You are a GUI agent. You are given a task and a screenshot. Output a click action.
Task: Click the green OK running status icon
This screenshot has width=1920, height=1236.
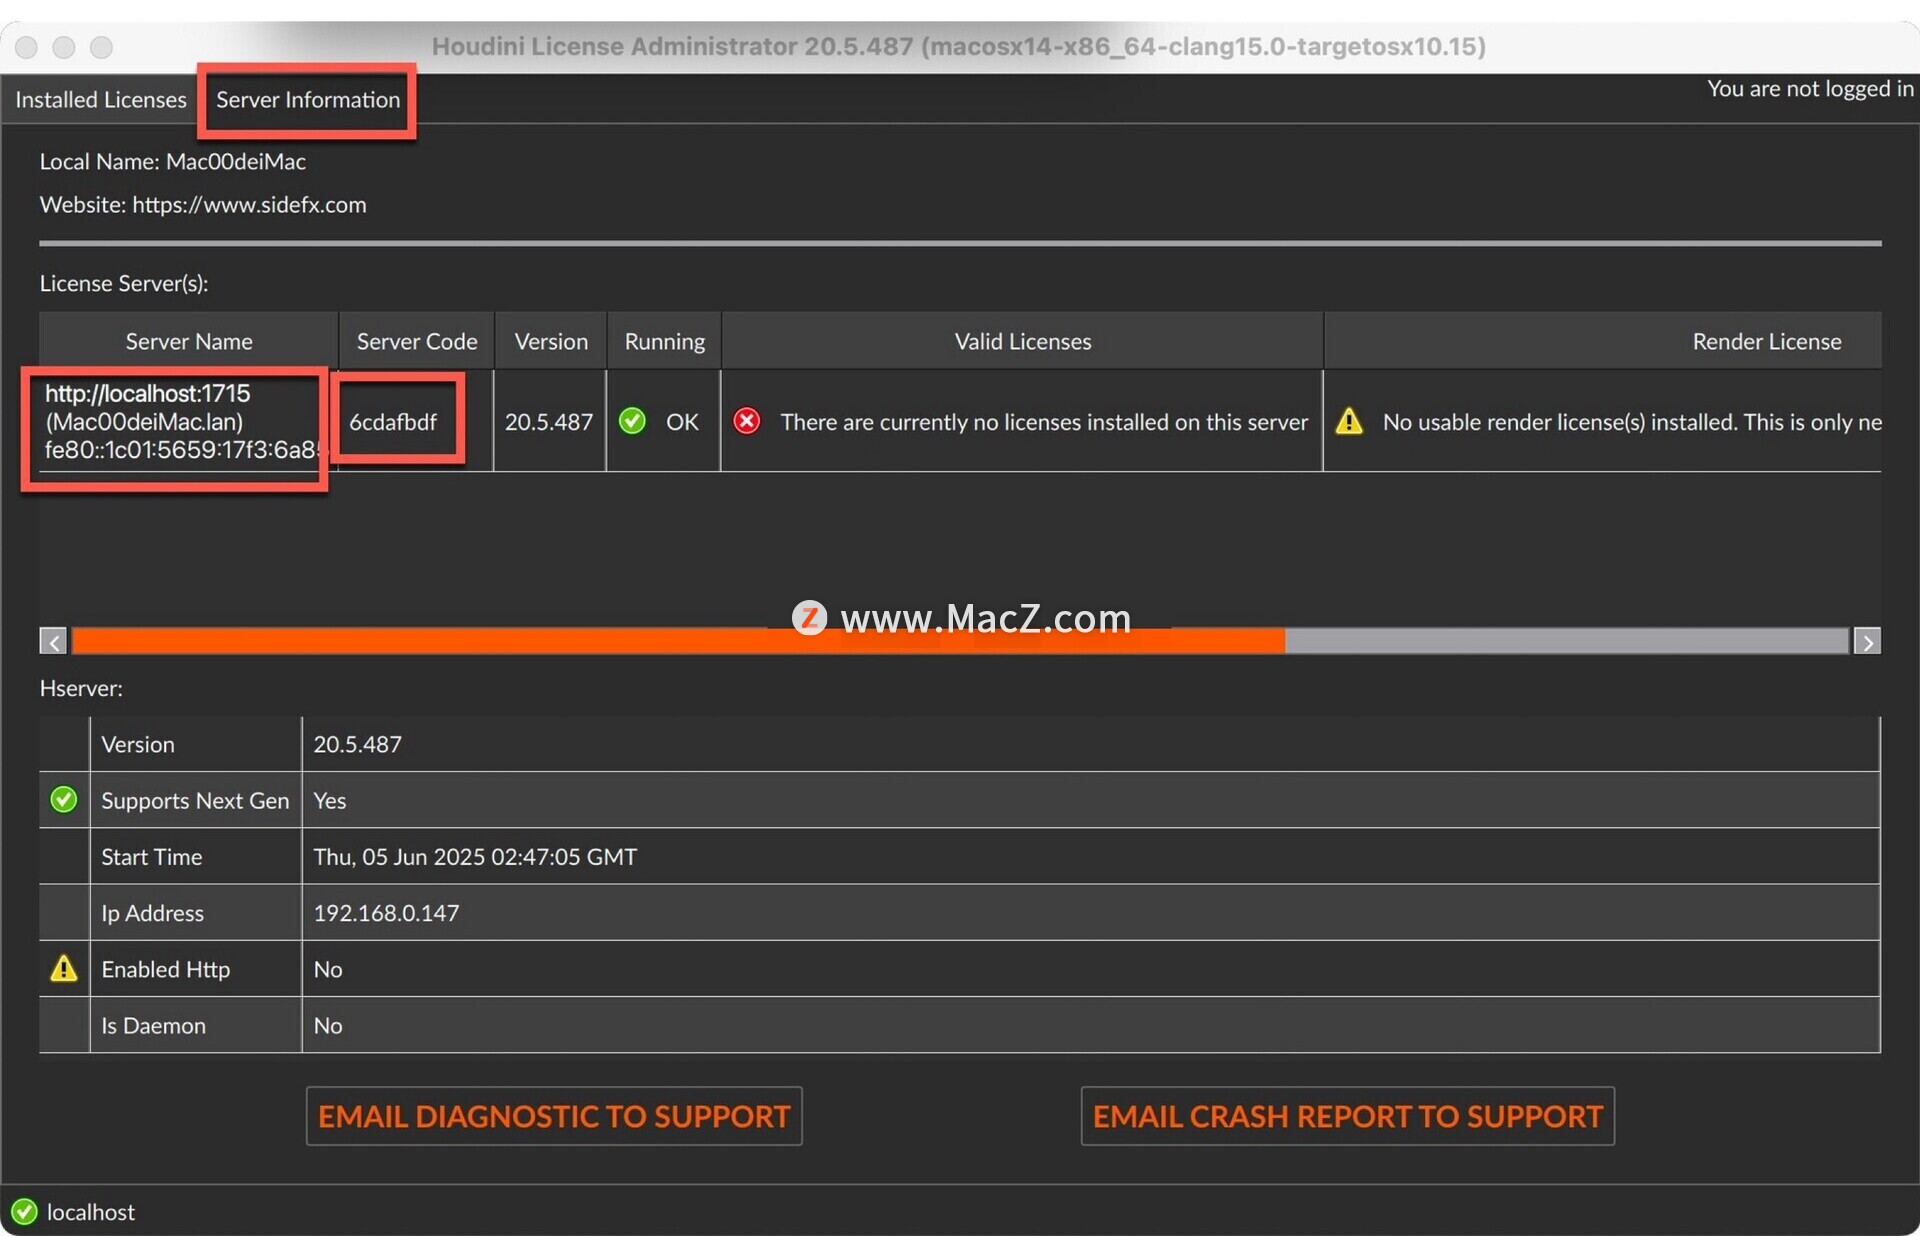click(x=632, y=421)
